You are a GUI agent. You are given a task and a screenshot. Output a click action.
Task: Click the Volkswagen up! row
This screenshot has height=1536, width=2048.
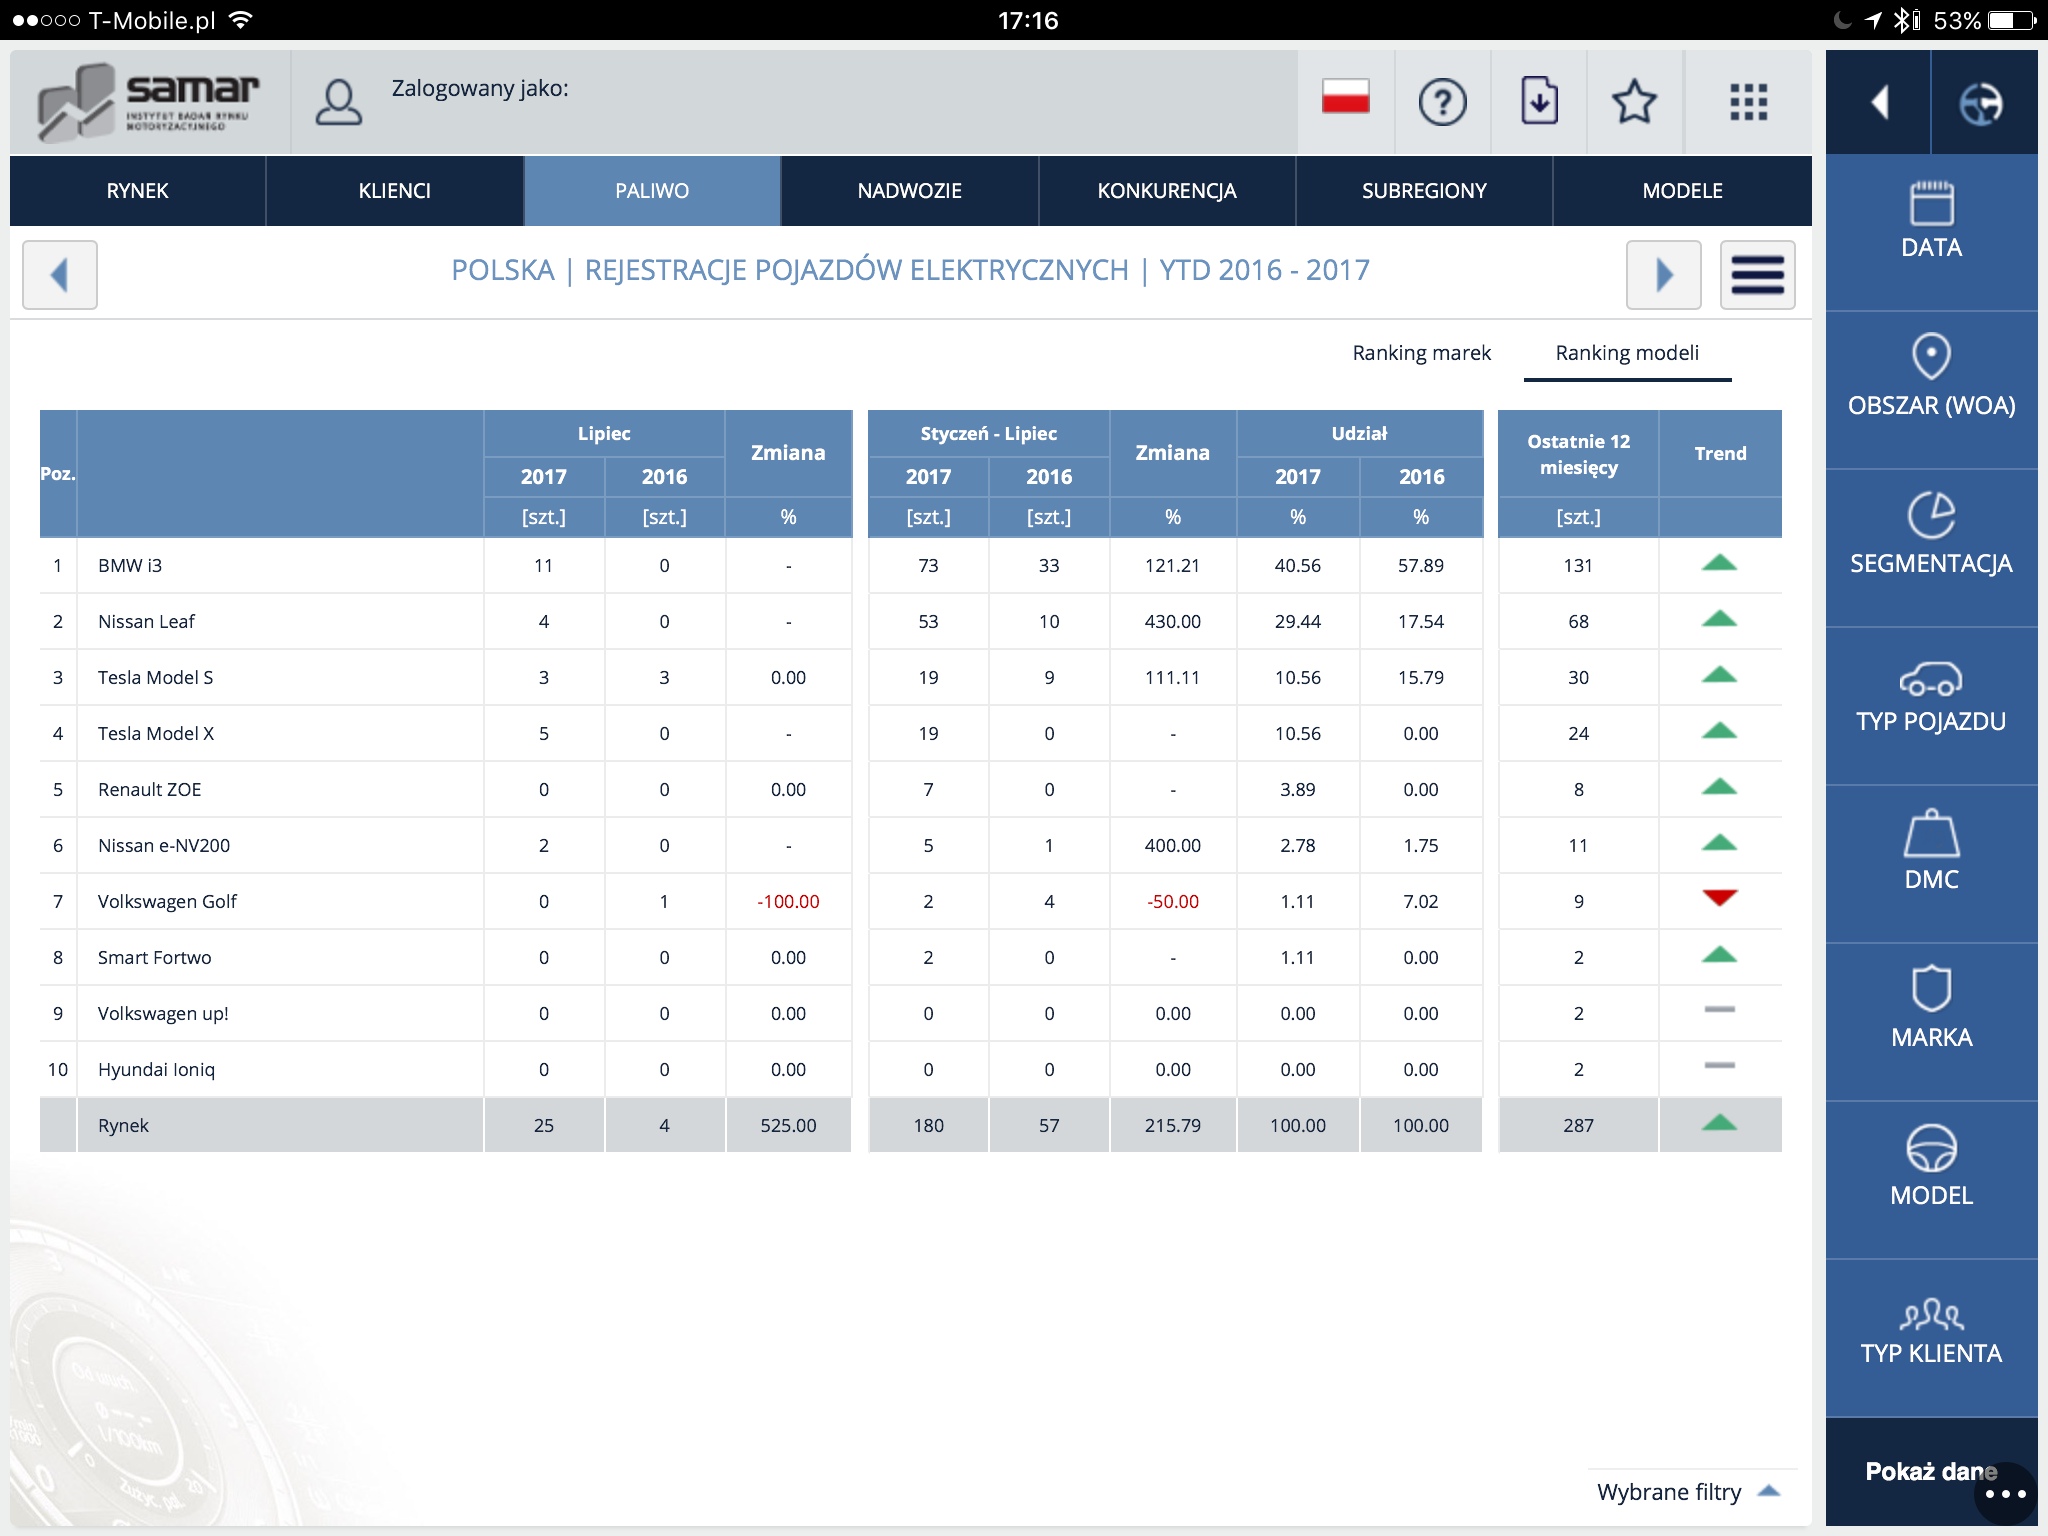click(910, 1013)
